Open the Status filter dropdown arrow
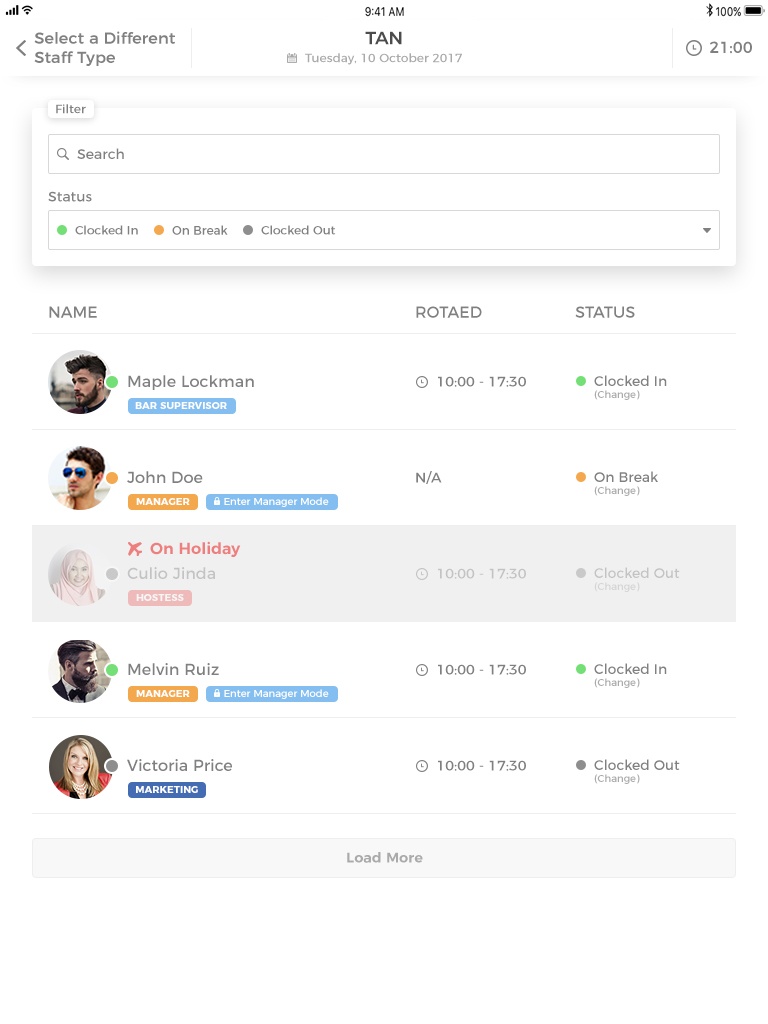The height and width of the screenshot is (1024, 768). pyautogui.click(x=707, y=230)
